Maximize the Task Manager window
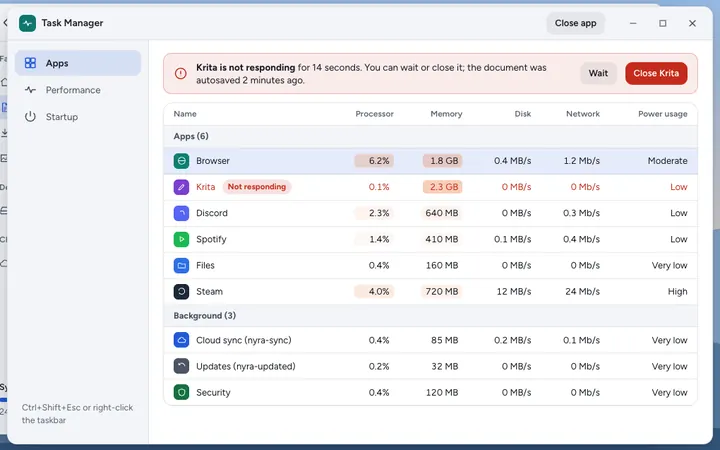This screenshot has width=720, height=450. 663,23
